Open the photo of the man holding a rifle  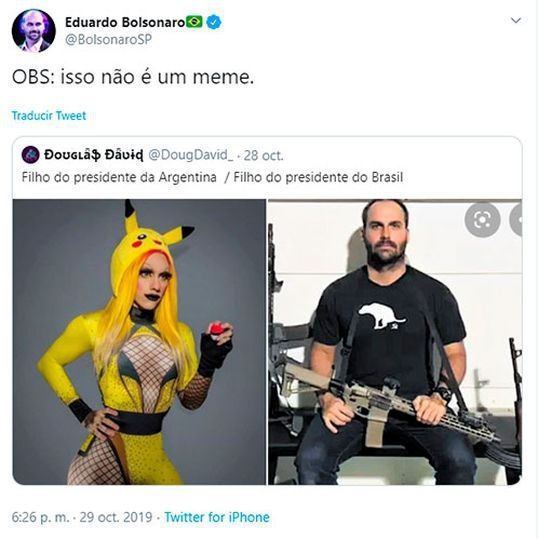(x=395, y=342)
